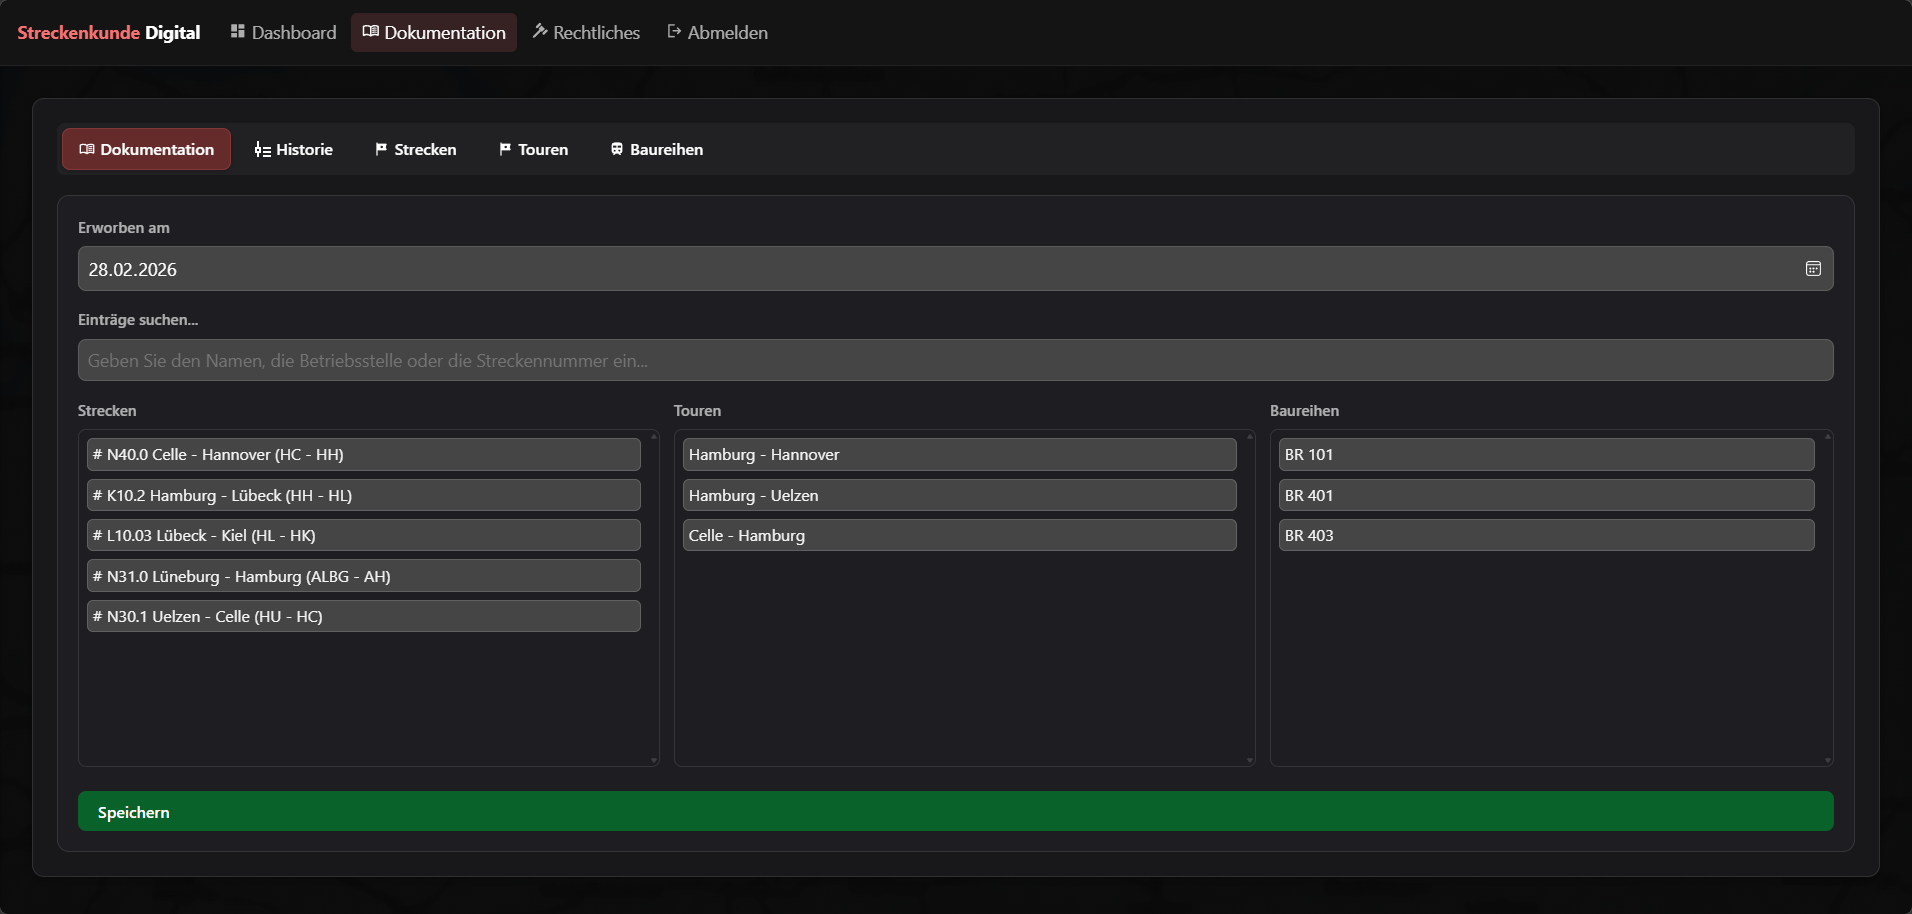This screenshot has height=914, width=1912.
Task: Open the calendar date picker icon
Action: coord(1812,269)
